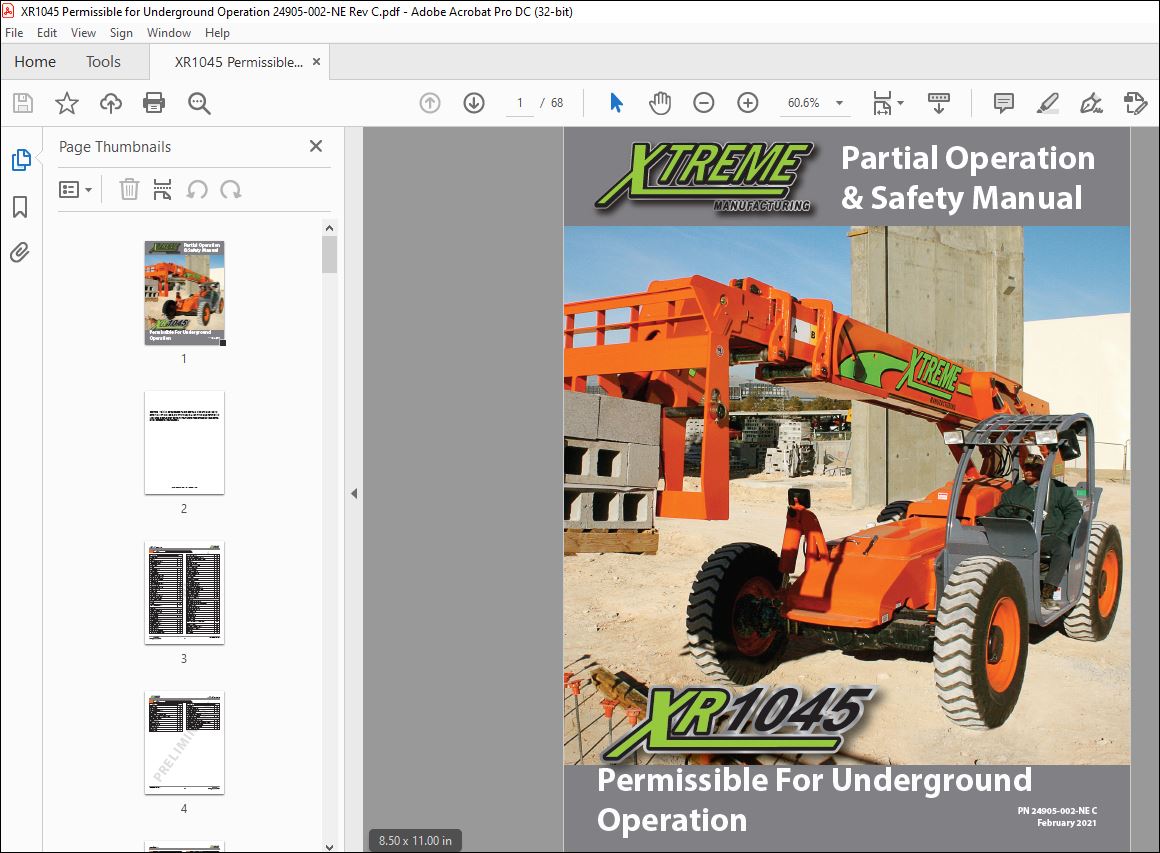Activate the Hand pan tool
1160x853 pixels.
click(x=660, y=103)
